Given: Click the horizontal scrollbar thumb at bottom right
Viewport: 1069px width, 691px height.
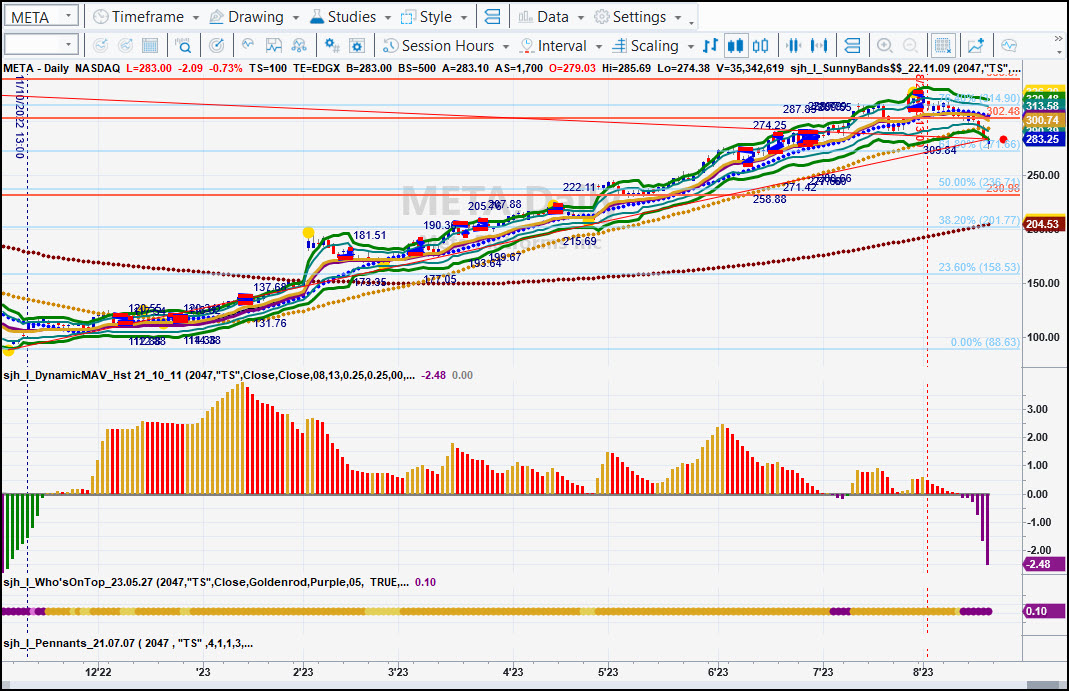Looking at the screenshot, I should point(1042,685).
